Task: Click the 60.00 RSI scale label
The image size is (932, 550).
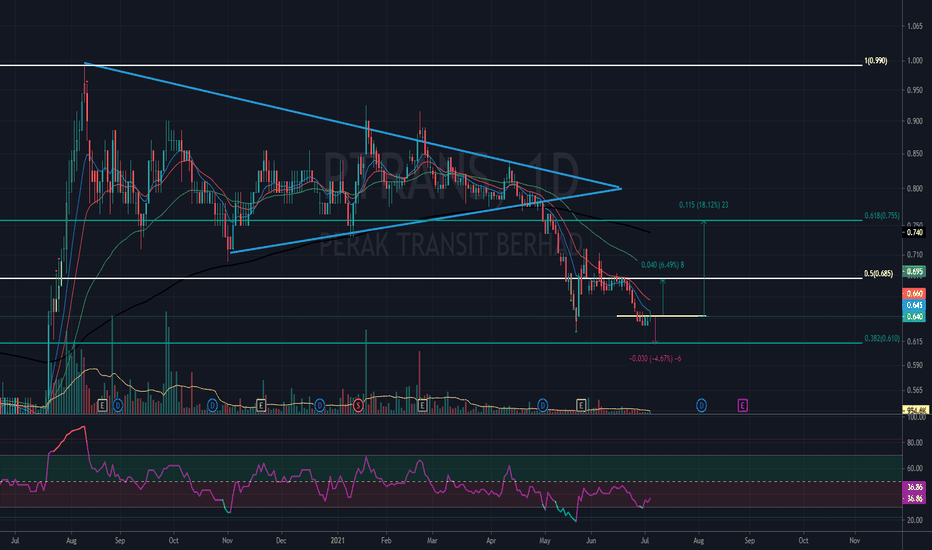Action: (915, 469)
